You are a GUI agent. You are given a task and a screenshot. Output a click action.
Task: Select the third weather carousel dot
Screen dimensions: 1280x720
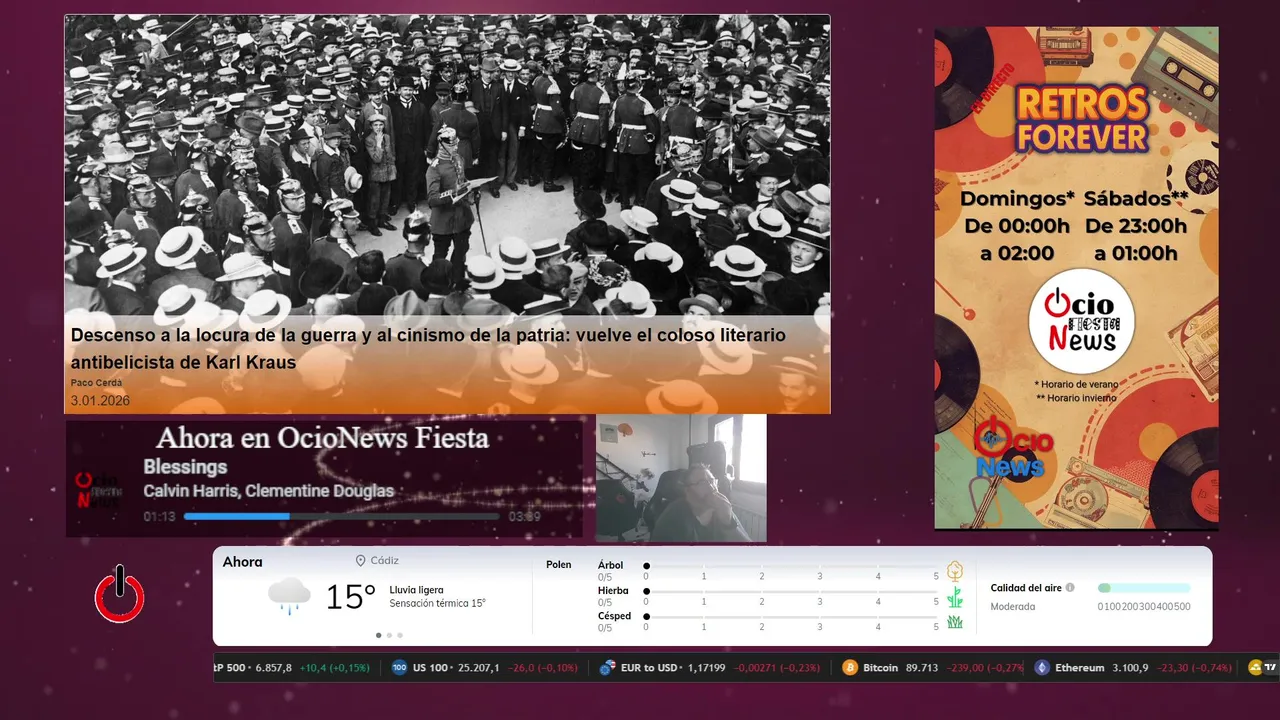coord(400,635)
